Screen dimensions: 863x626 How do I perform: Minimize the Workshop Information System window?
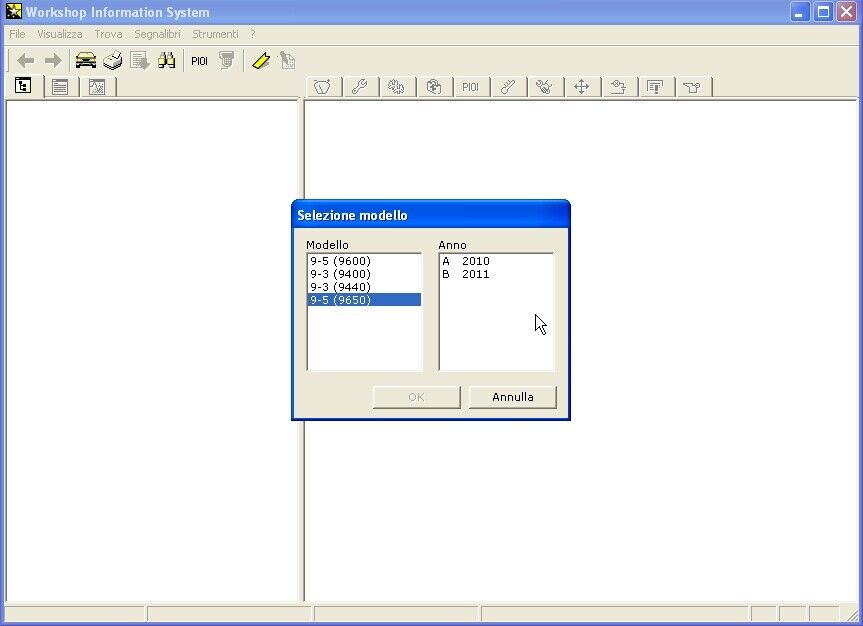point(799,12)
